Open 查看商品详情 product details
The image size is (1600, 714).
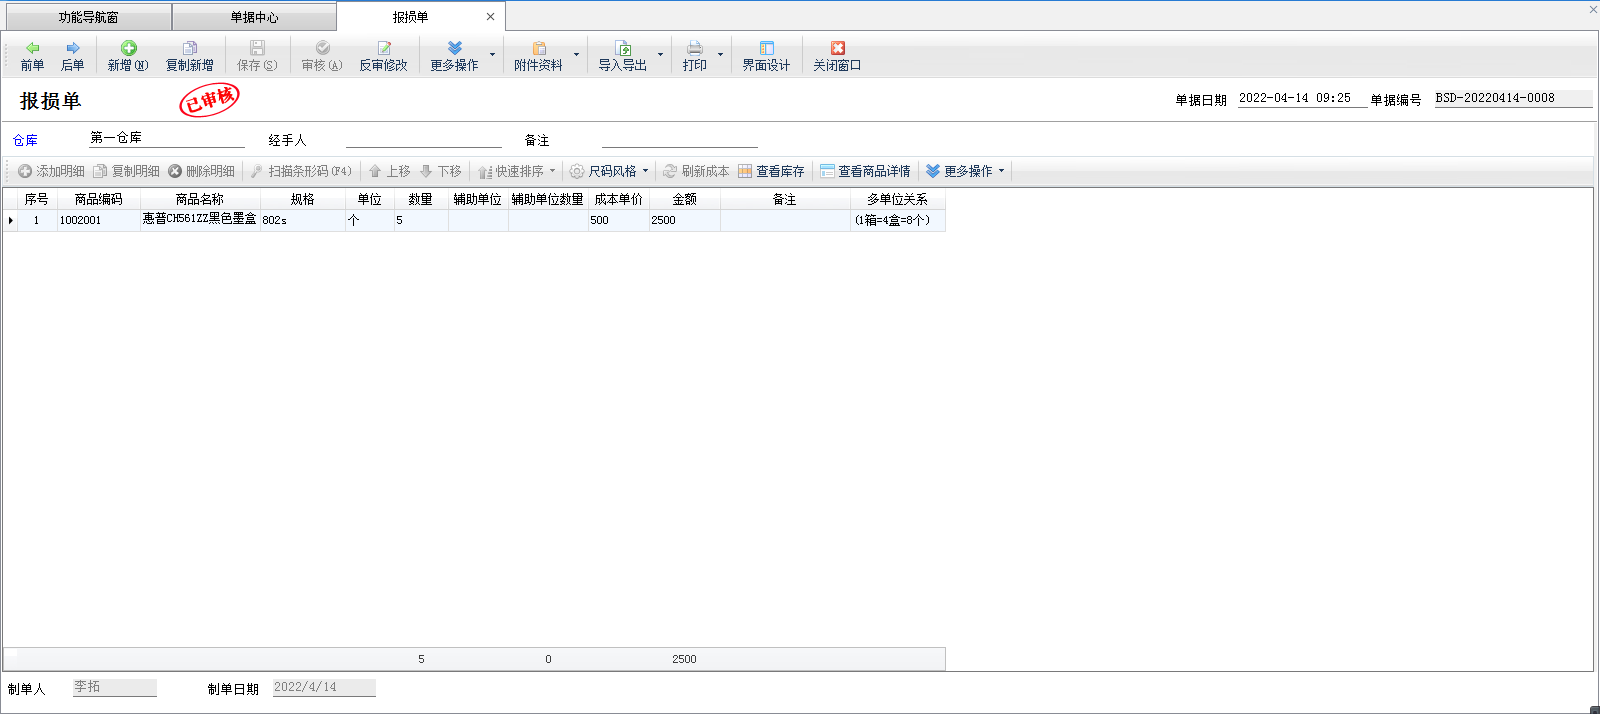point(865,171)
